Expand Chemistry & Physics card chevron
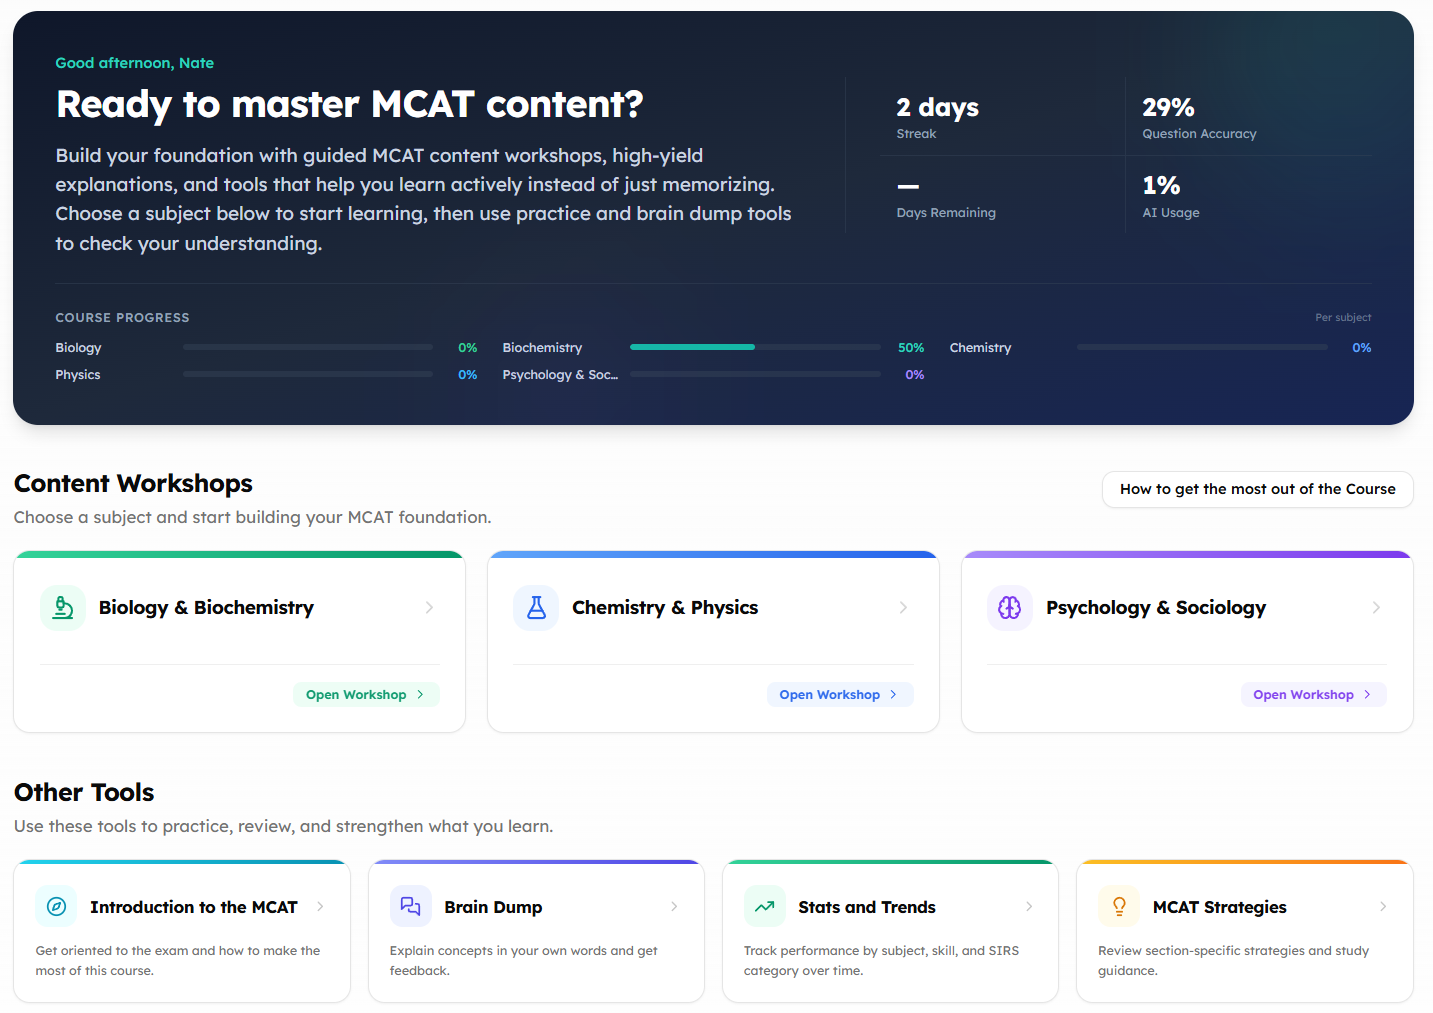The height and width of the screenshot is (1013, 1433). click(903, 608)
